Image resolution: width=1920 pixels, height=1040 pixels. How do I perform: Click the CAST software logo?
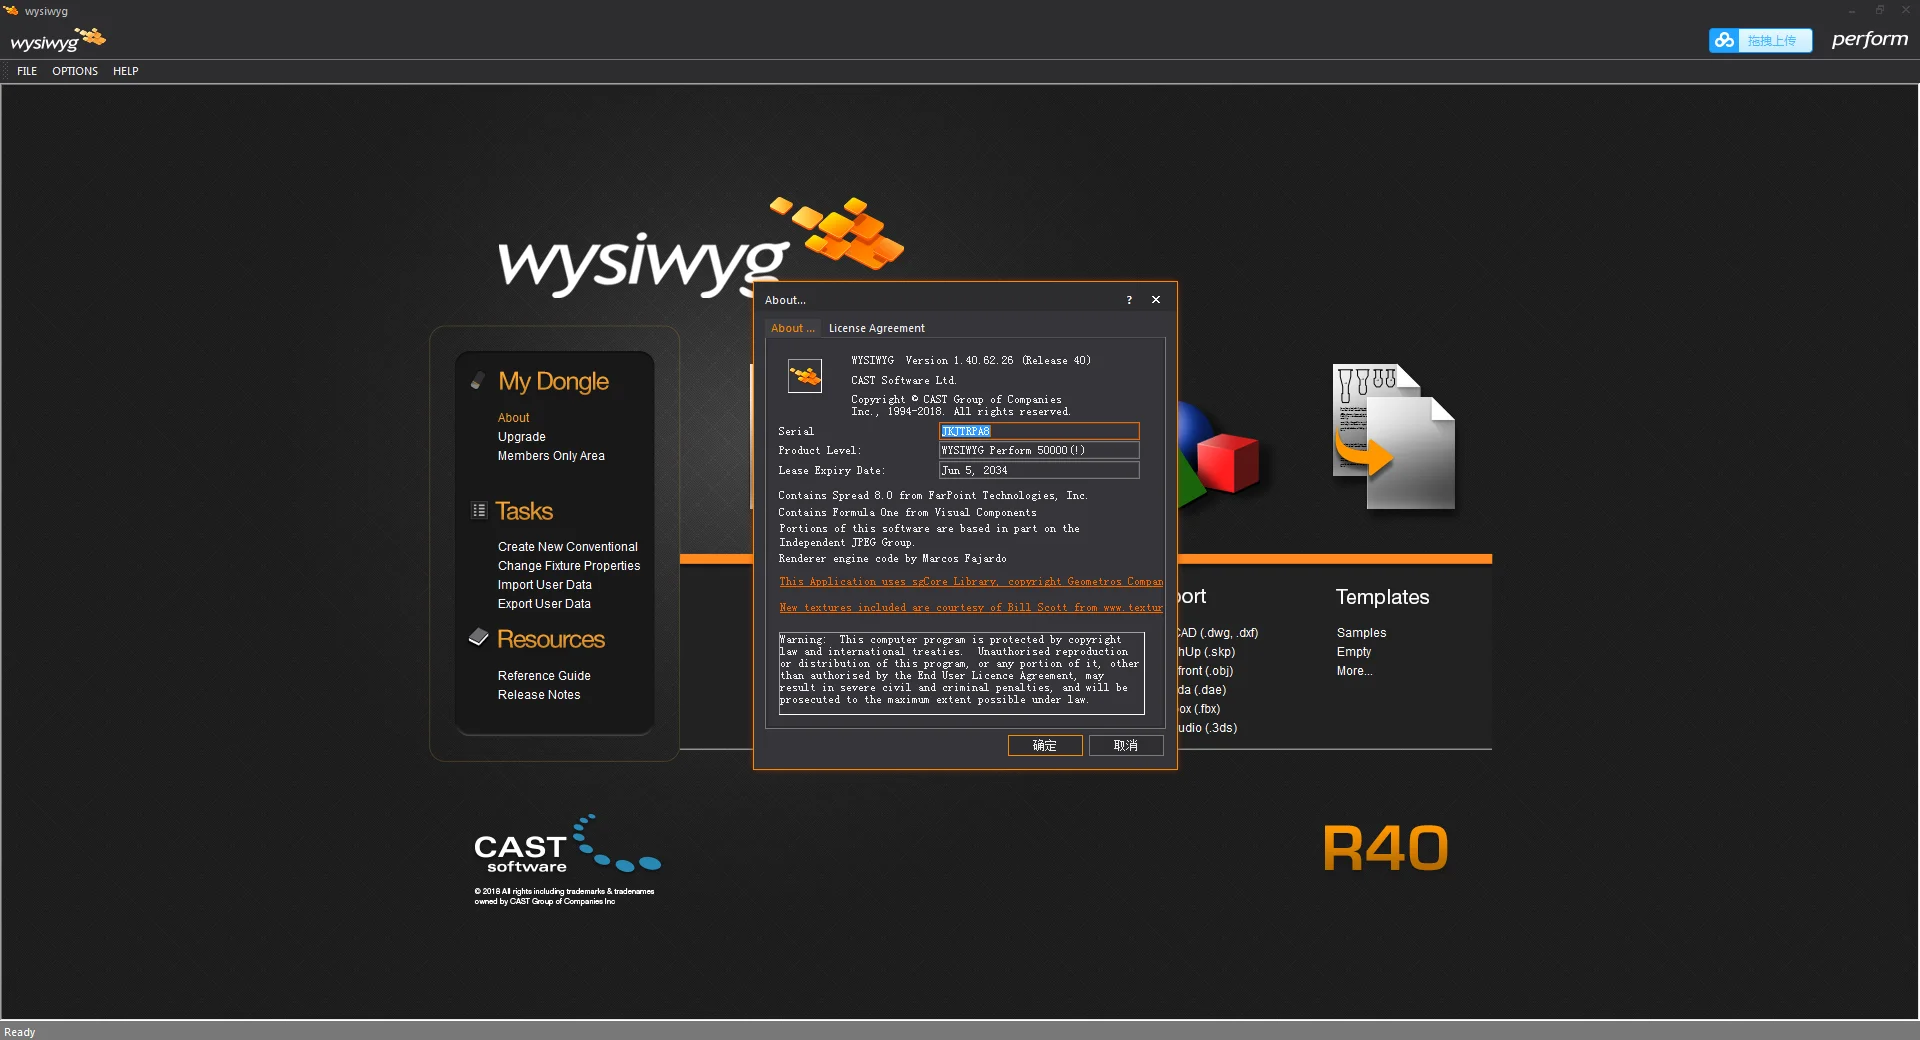pos(567,845)
